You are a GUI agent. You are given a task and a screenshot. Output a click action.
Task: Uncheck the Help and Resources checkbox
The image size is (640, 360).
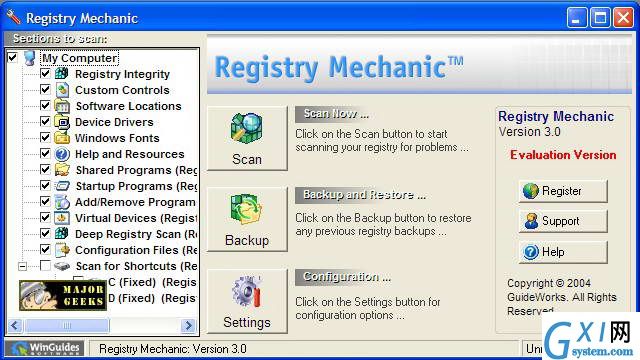click(45, 153)
